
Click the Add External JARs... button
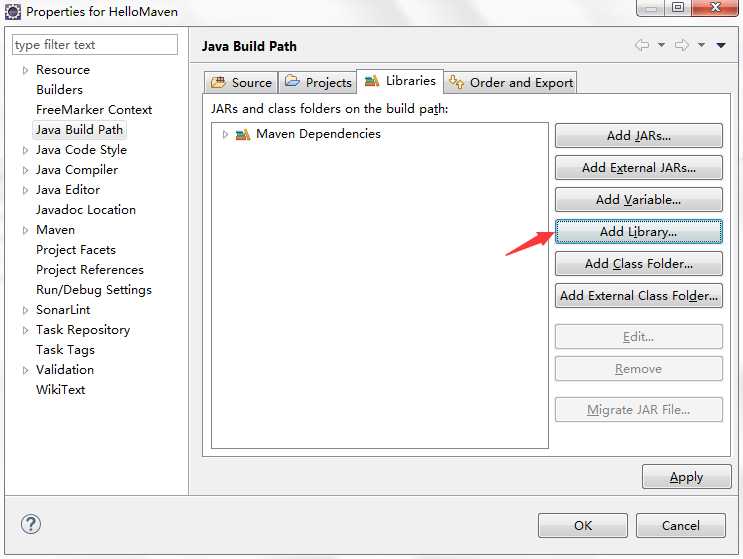point(639,168)
